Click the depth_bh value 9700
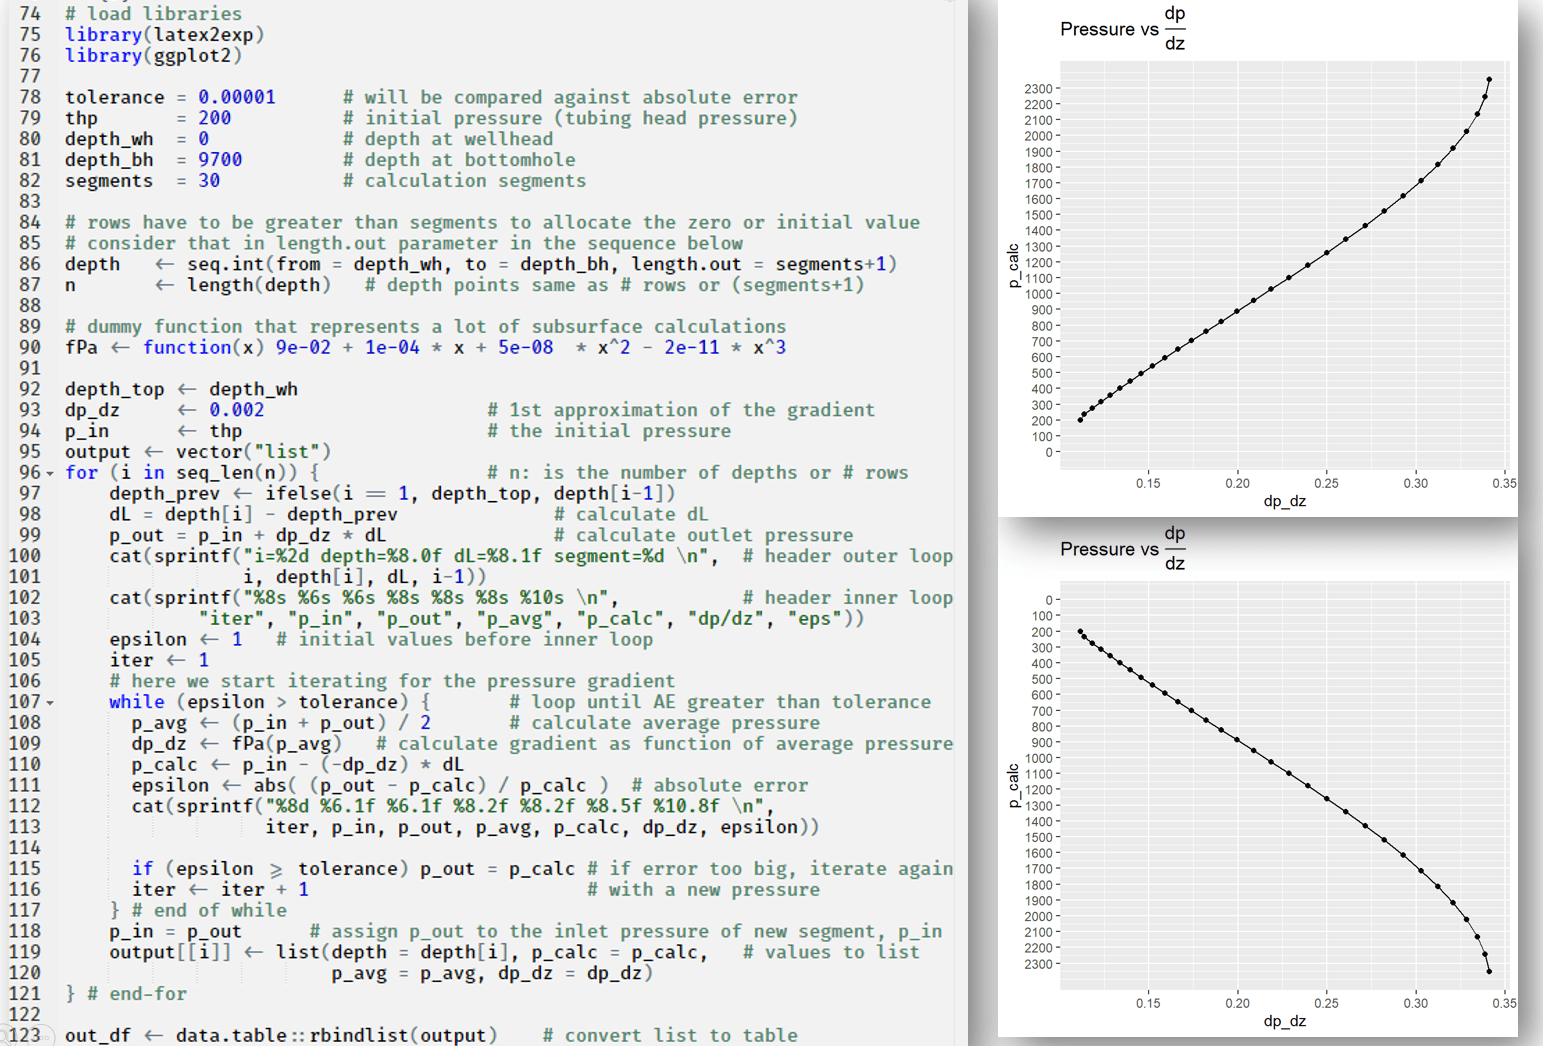Viewport: 1543px width, 1046px height. pos(220,159)
